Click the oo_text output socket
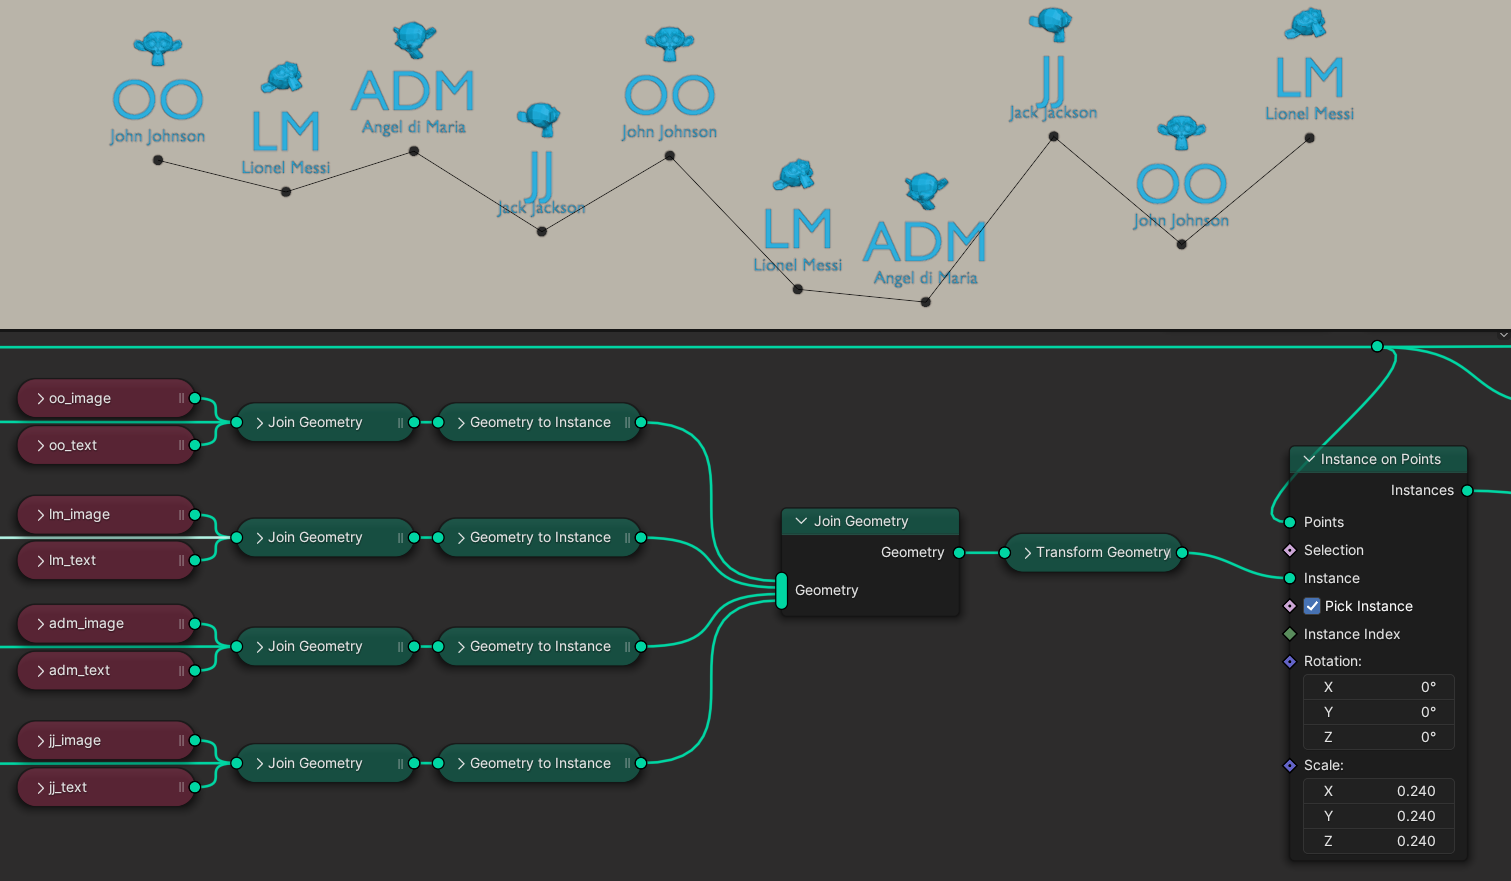The height and width of the screenshot is (881, 1511). [x=195, y=445]
